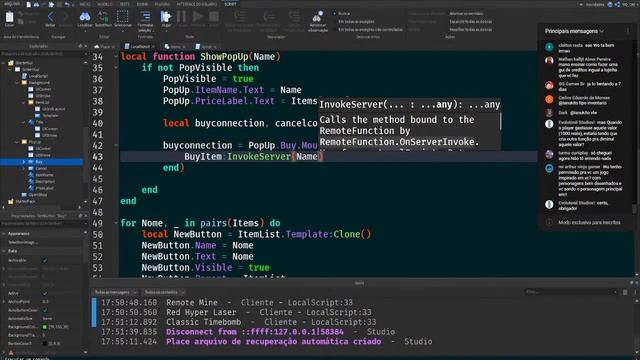Collapse the Appearance properties section
The height and width of the screenshot is (360, 640).
pyautogui.click(x=4, y=233)
